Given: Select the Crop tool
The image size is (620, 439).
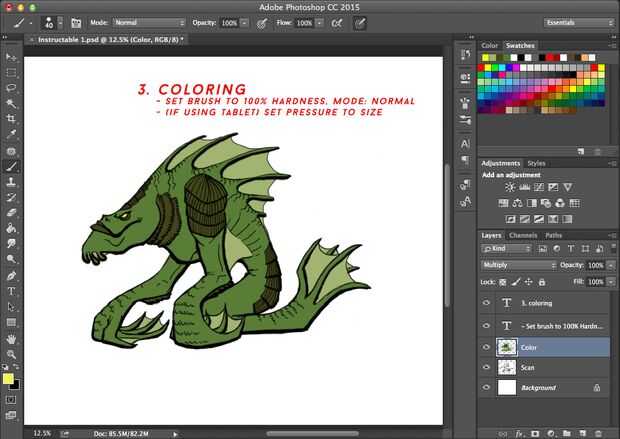Looking at the screenshot, I should 12,118.
